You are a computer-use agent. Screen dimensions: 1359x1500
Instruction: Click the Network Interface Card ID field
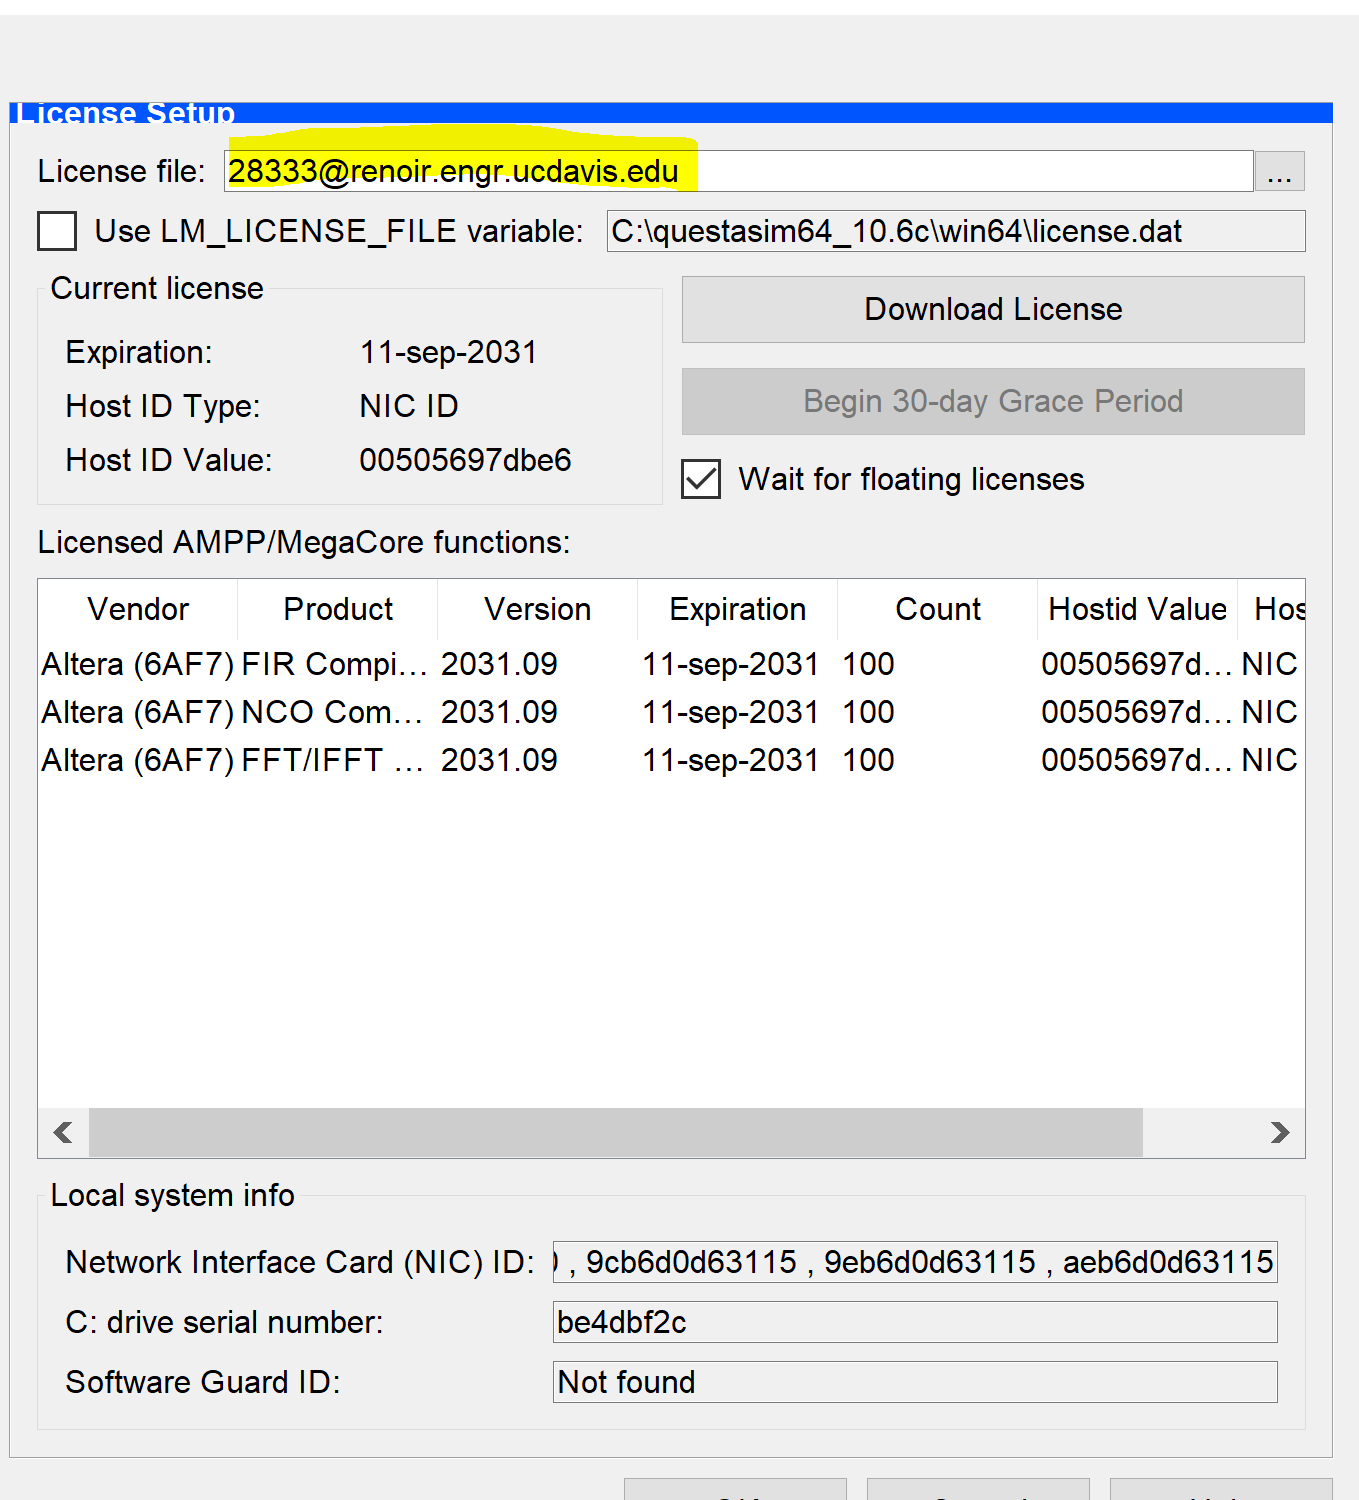coord(914,1262)
